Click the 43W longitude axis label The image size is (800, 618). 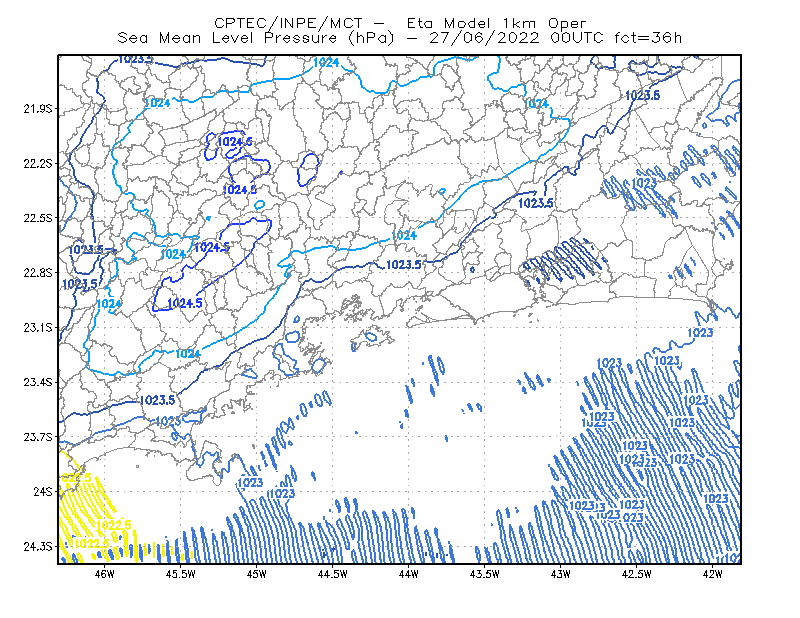point(560,574)
